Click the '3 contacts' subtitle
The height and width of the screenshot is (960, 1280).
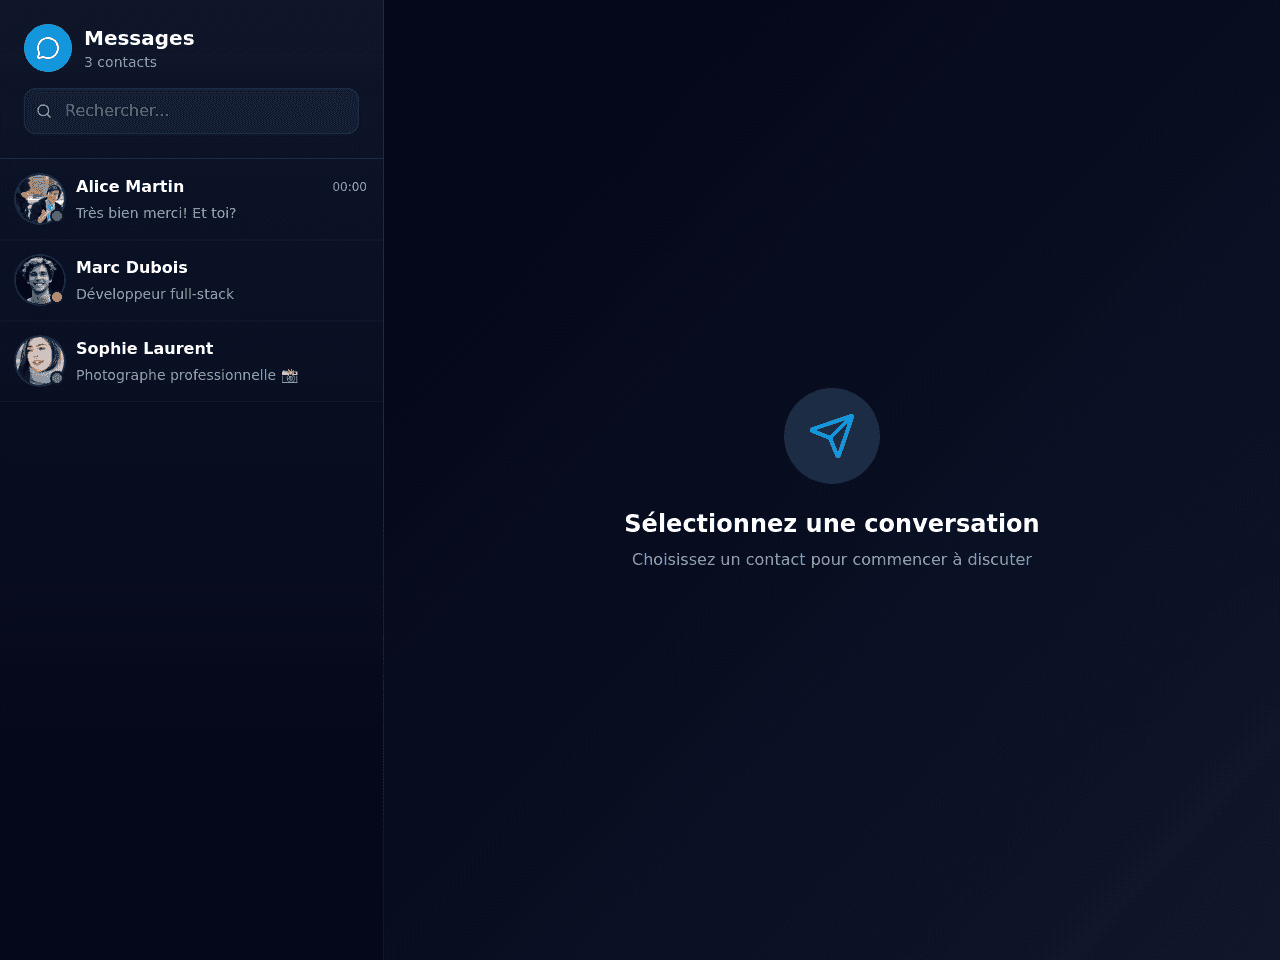120,62
